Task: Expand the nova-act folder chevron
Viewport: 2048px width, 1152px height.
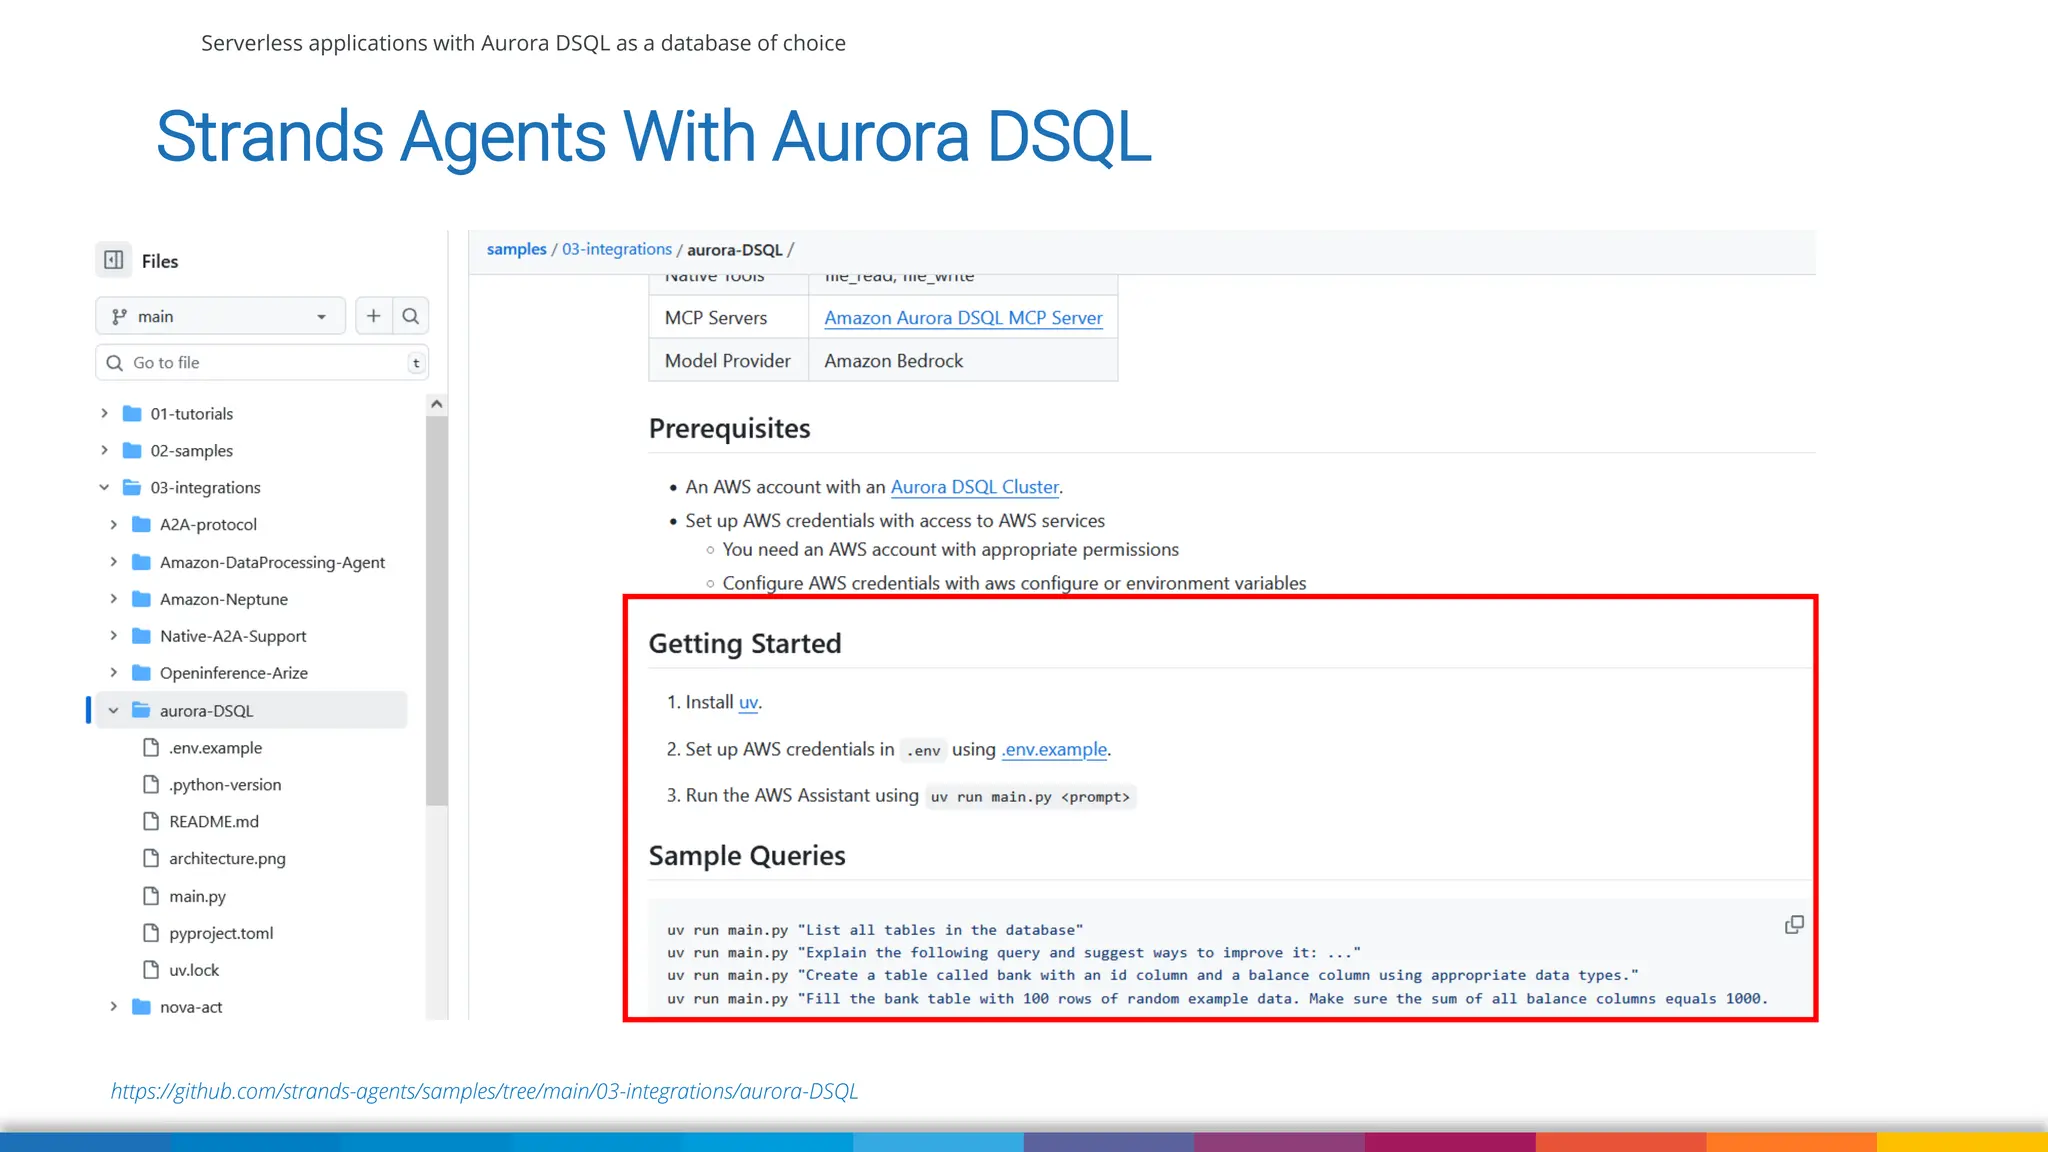Action: pyautogui.click(x=113, y=1007)
